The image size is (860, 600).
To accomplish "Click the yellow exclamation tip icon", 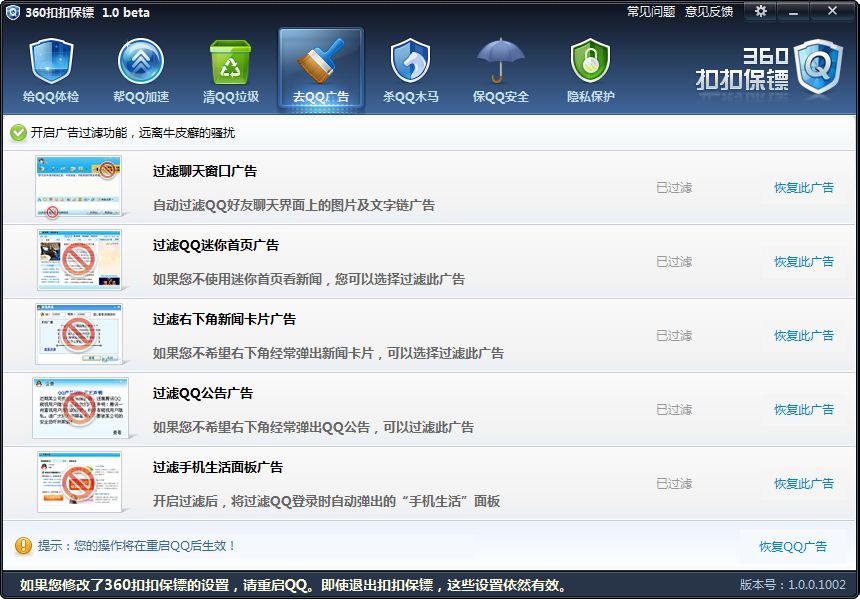I will [x=23, y=546].
